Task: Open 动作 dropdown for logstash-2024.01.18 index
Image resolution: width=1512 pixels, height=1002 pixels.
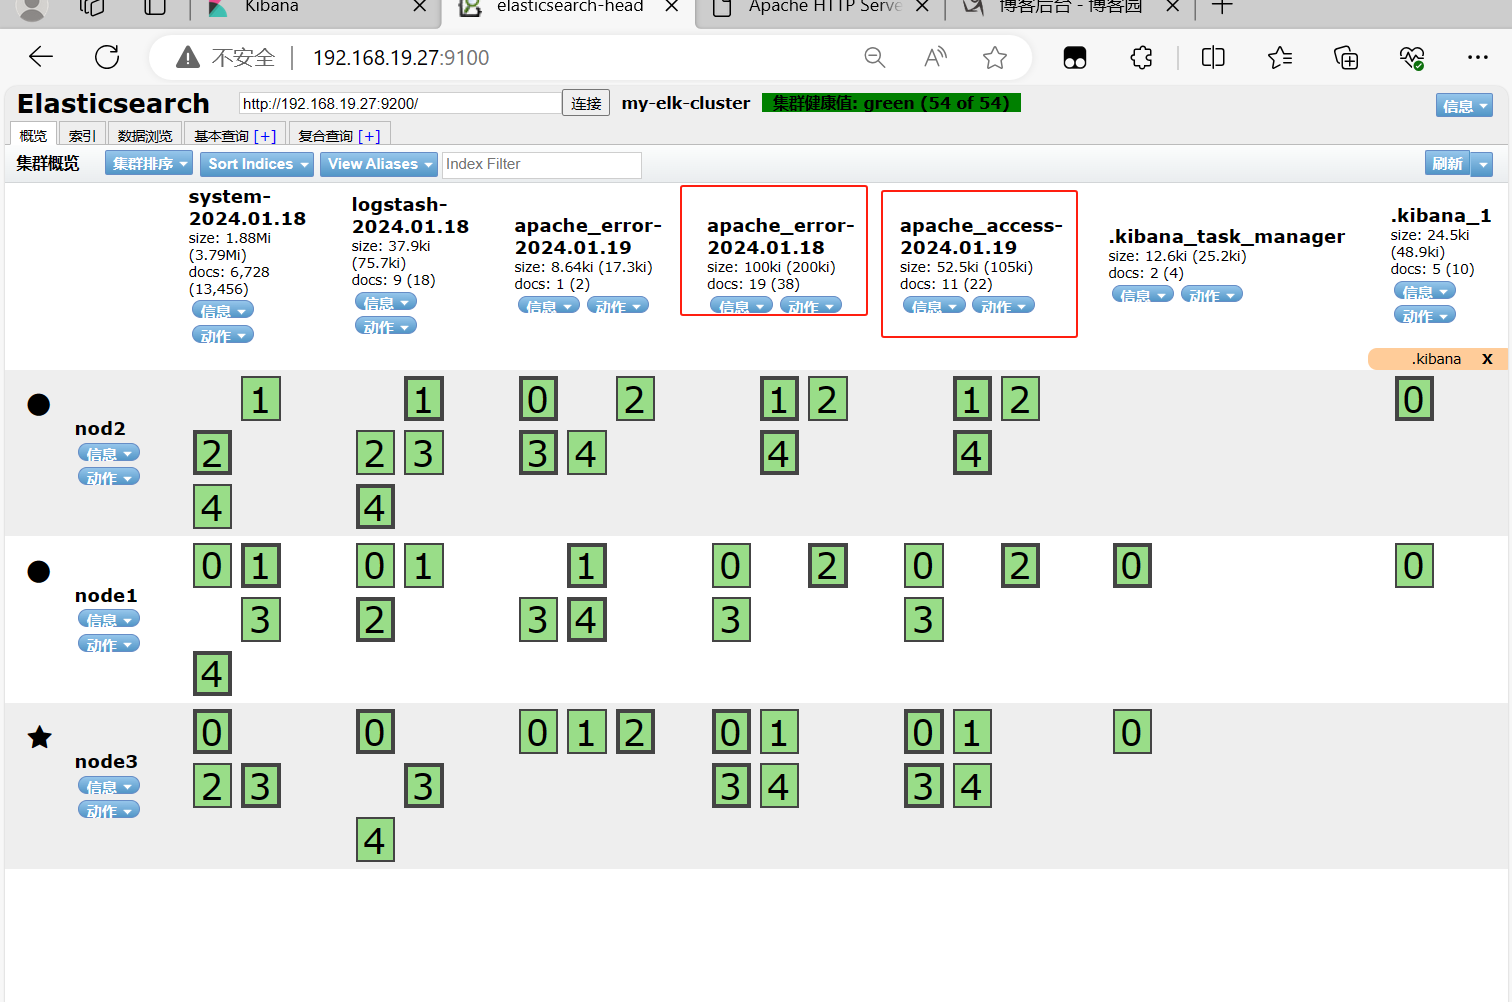Action: [386, 327]
